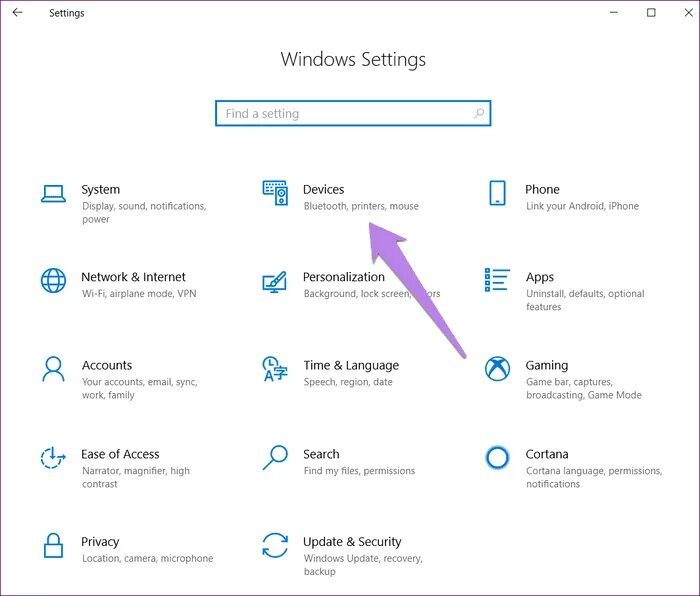The width and height of the screenshot is (700, 596).
Task: Click the Devices keyboard and speaker icon
Action: click(275, 193)
